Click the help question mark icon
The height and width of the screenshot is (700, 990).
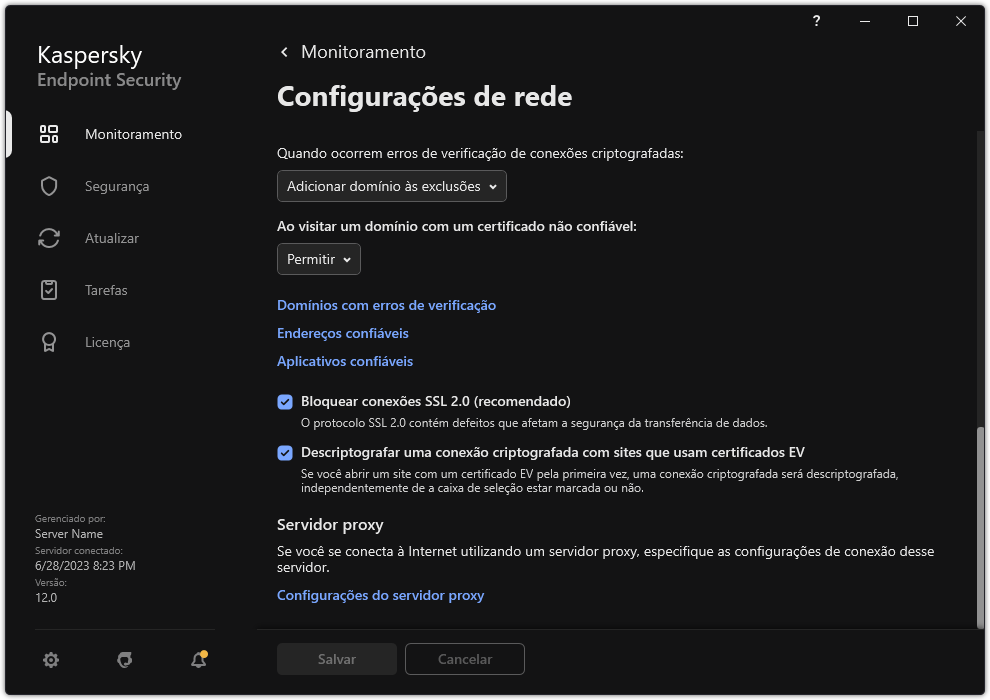tap(816, 21)
